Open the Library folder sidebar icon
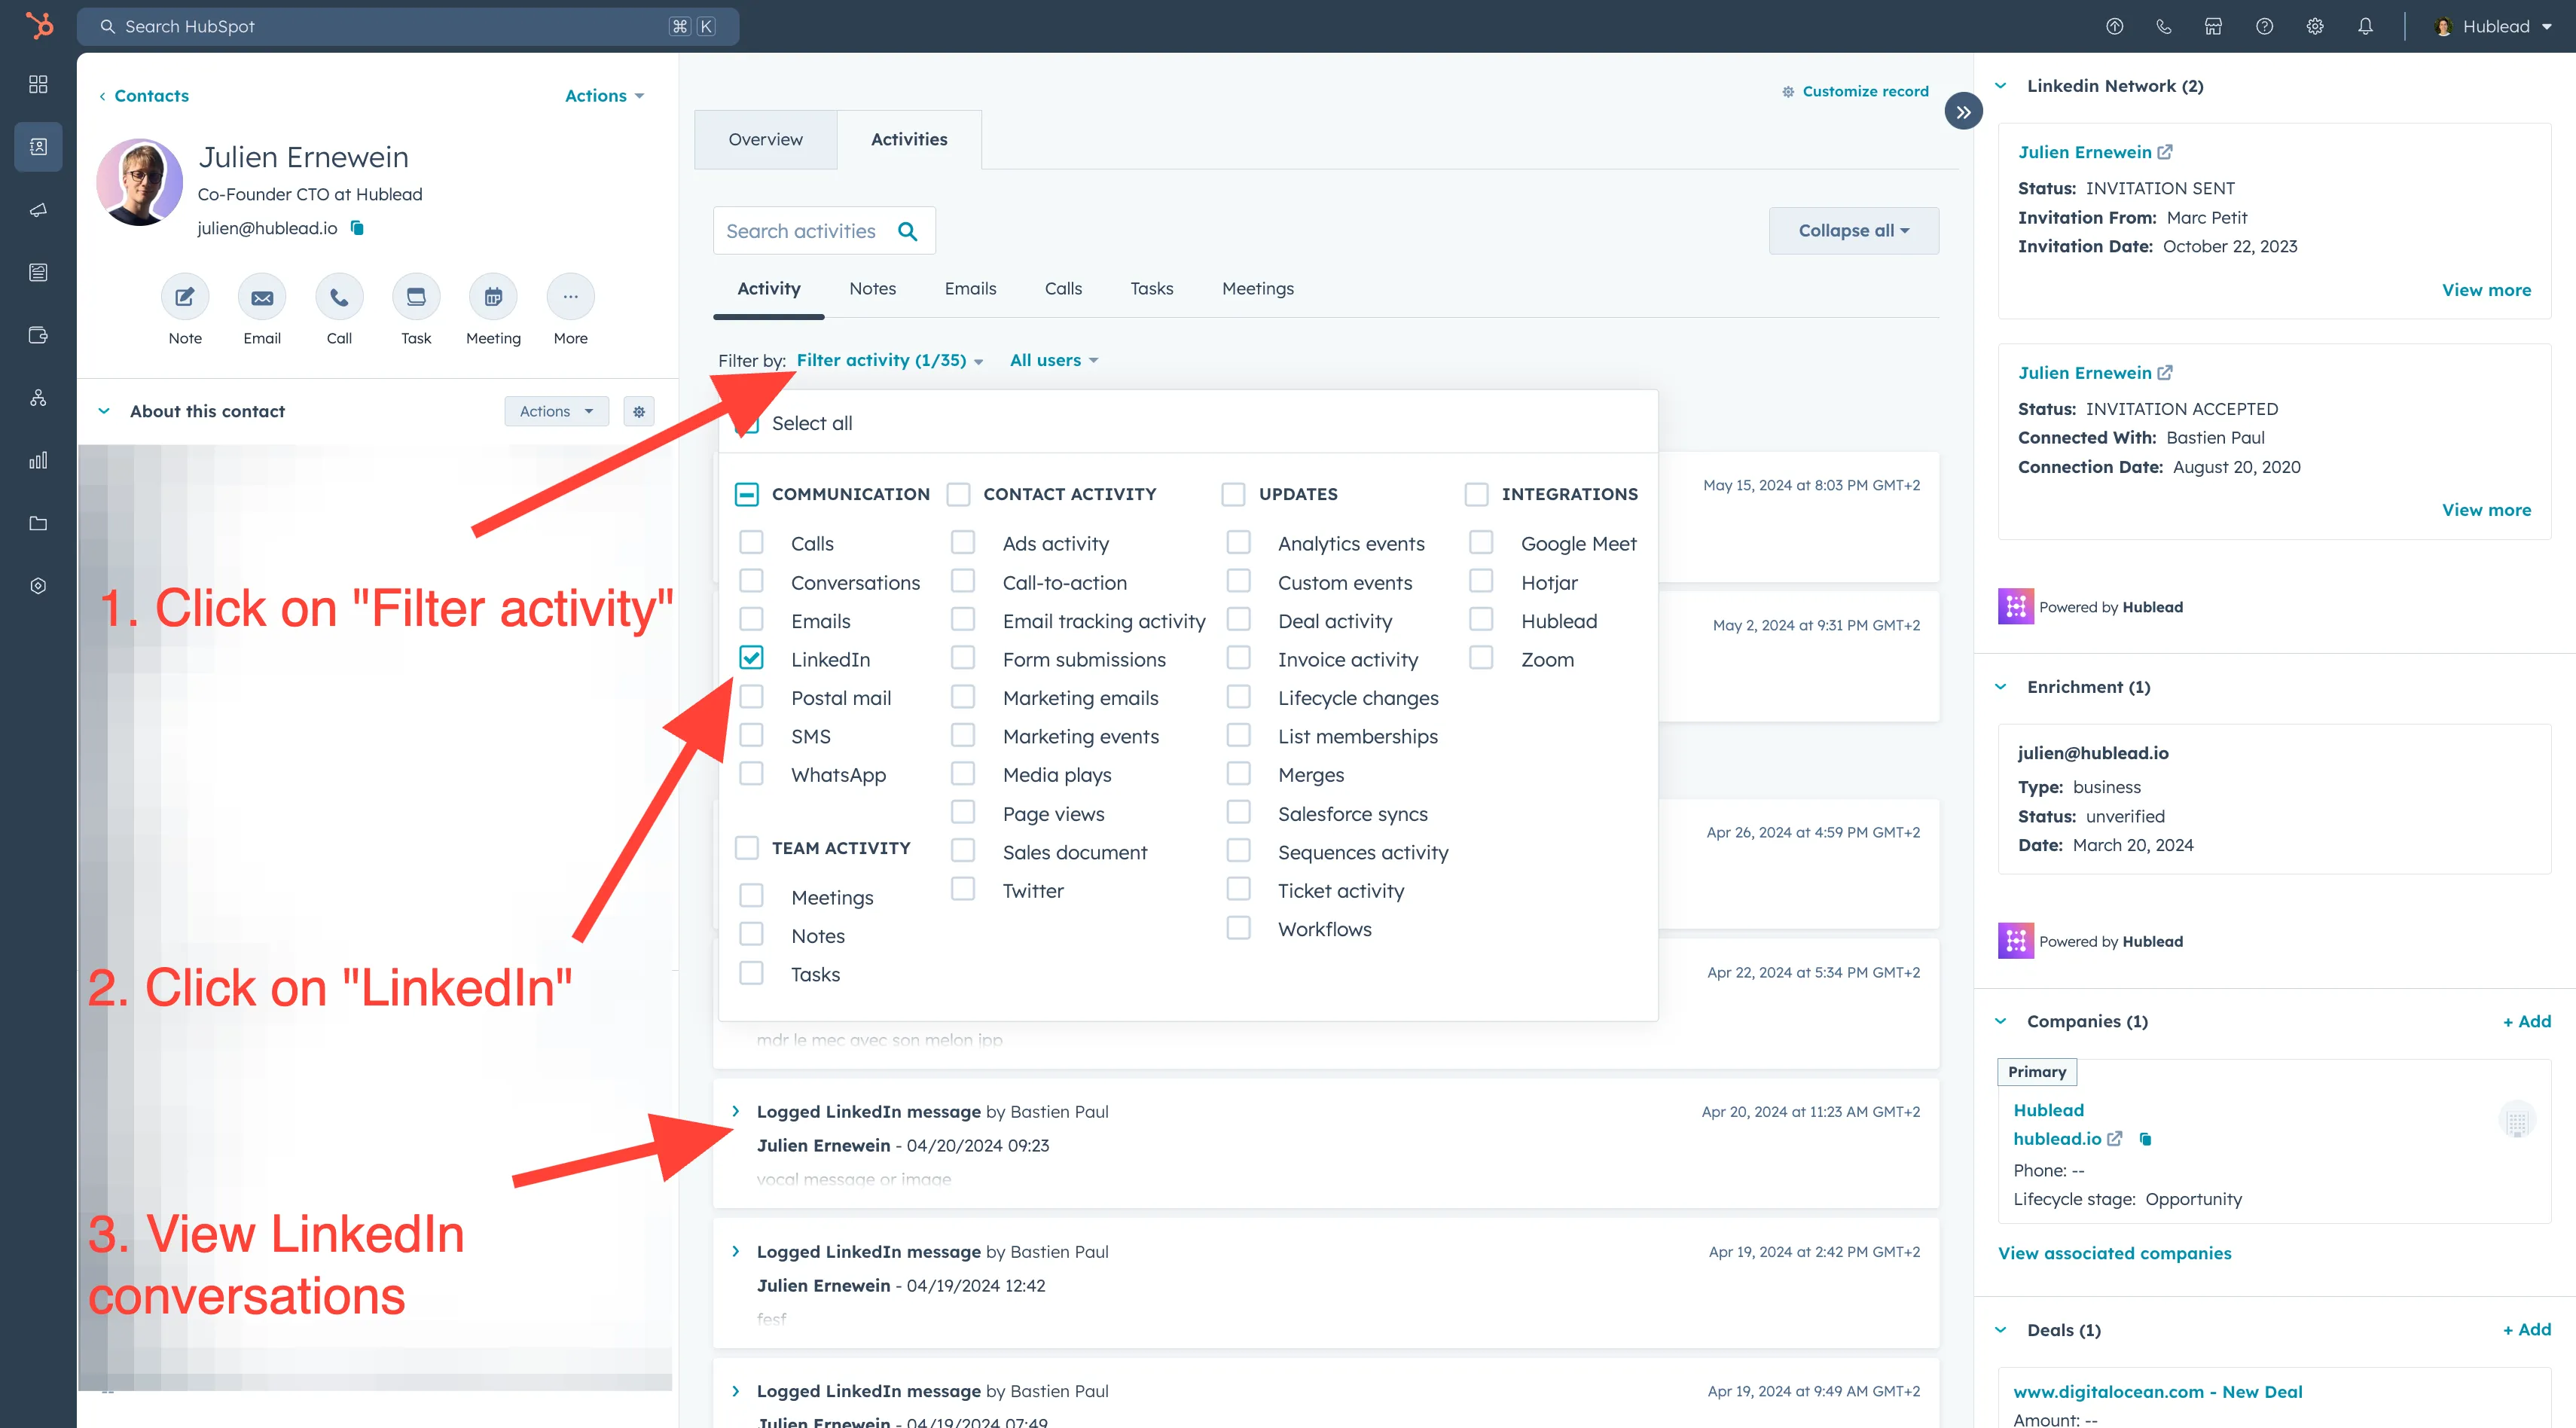The height and width of the screenshot is (1428, 2576). coord(38,523)
